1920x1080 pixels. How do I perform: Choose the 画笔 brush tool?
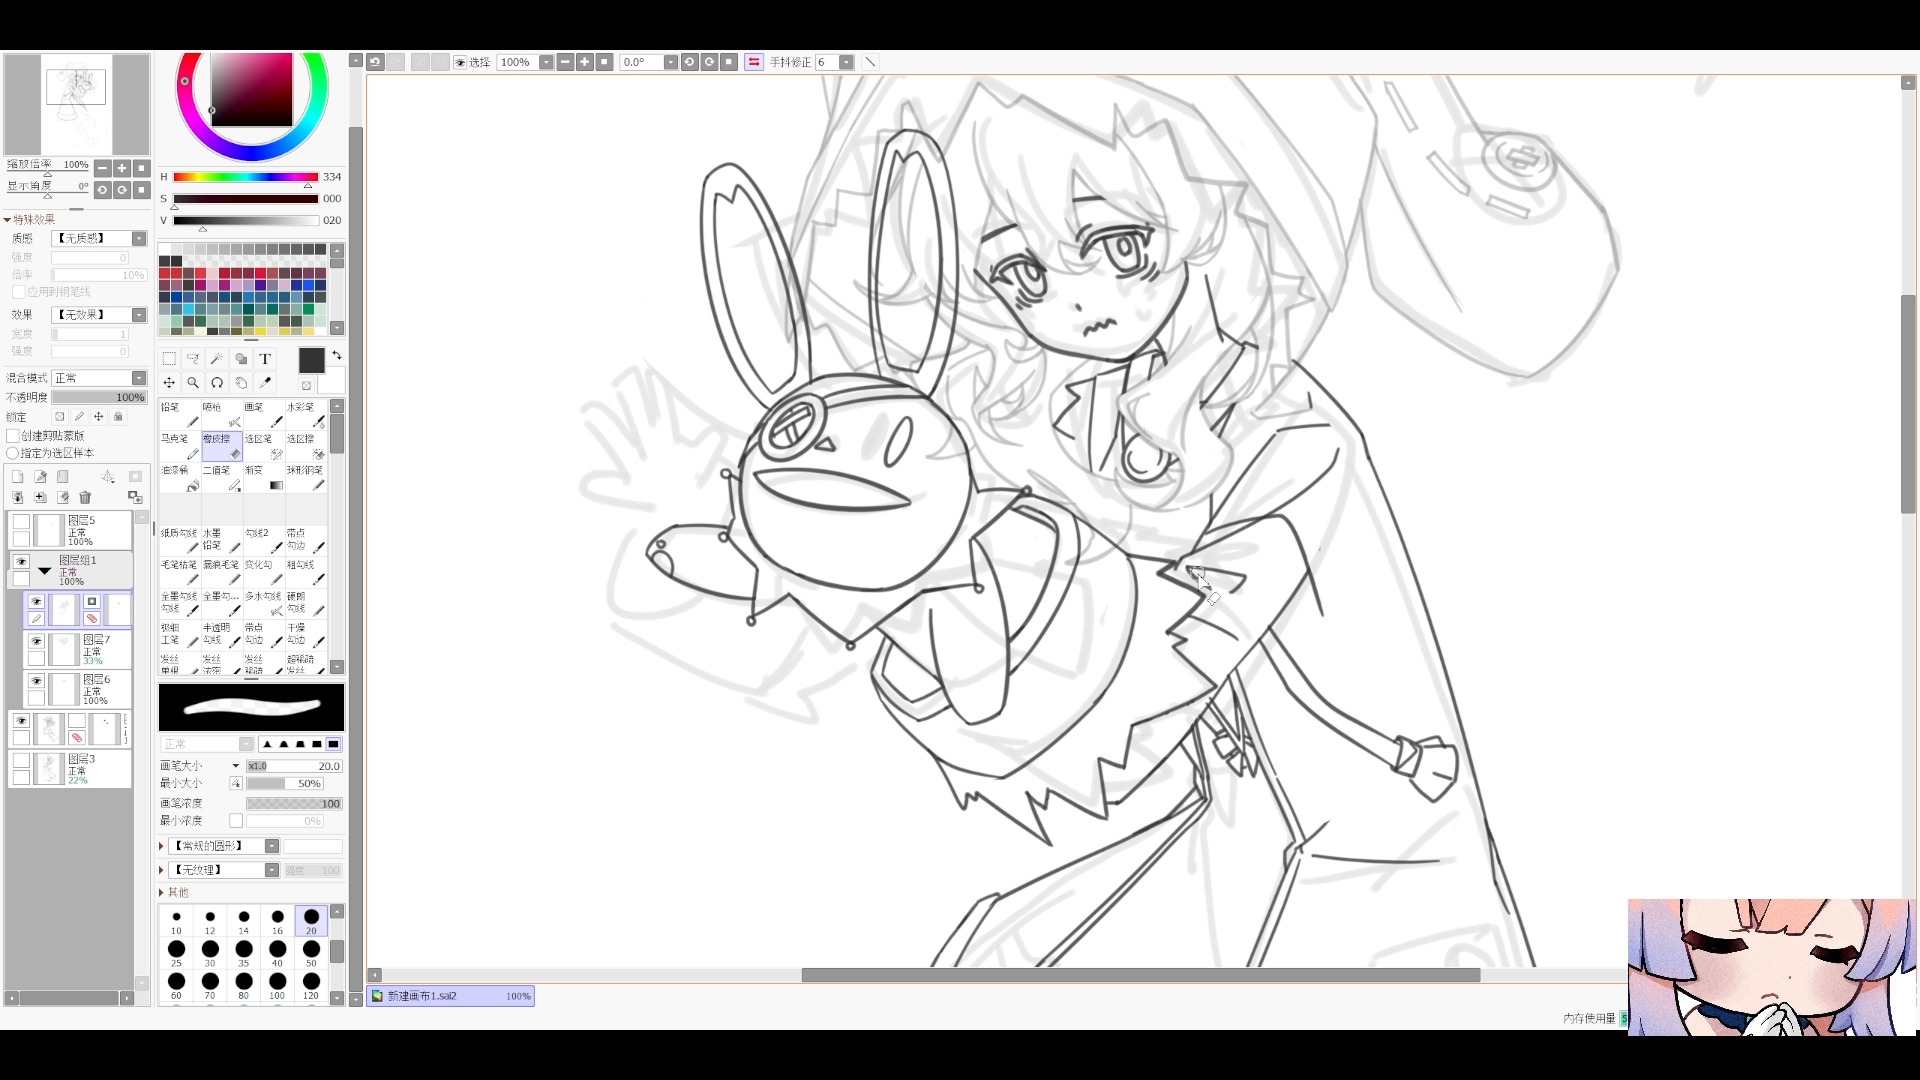coord(263,415)
